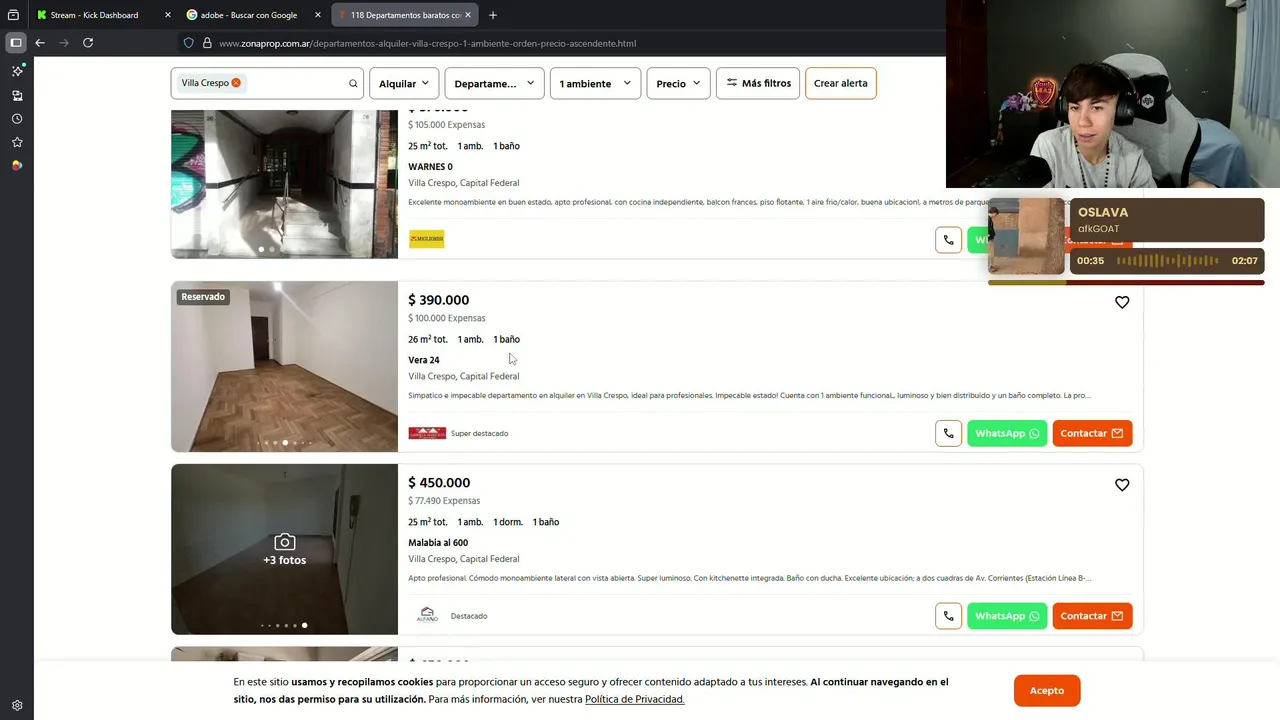Click the search magnifier in location box
Screen dimensions: 1280x720
353,84
